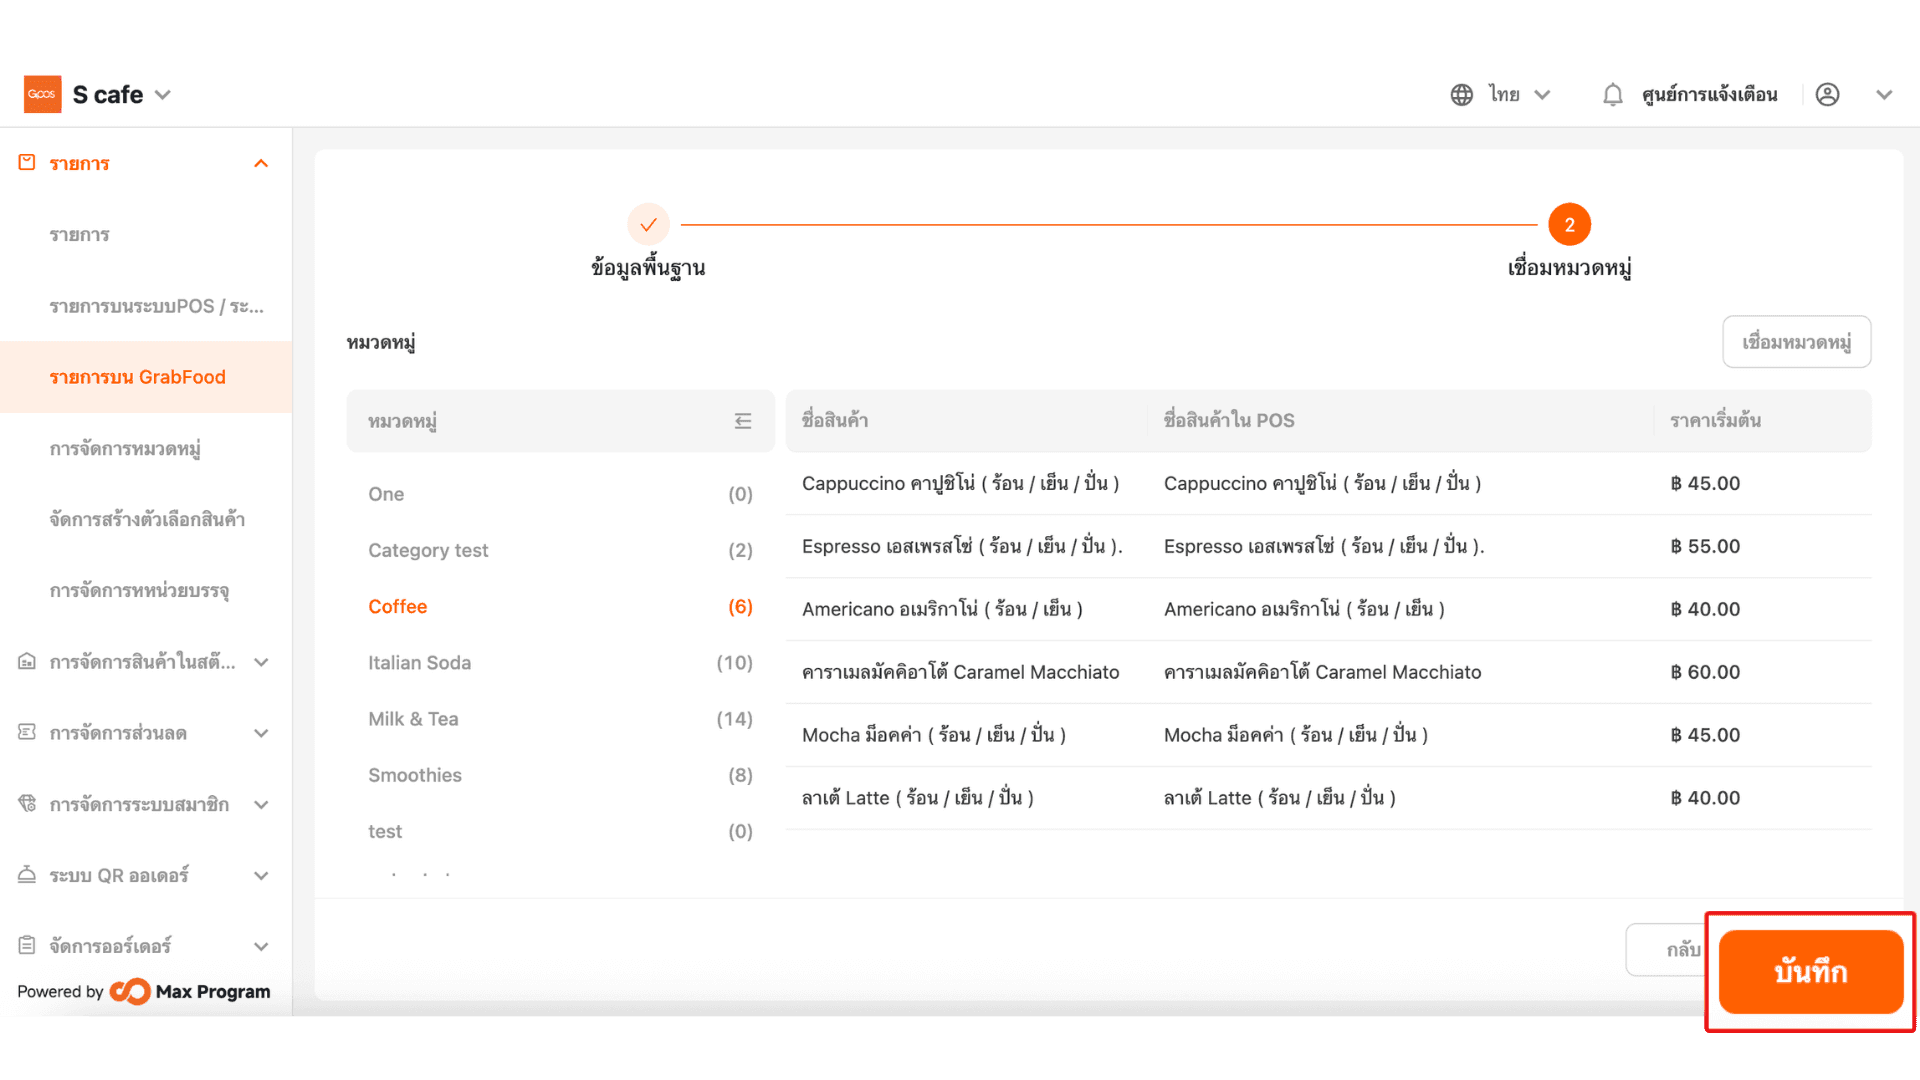Screen dimensions: 1920x1080
Task: Expand การจัดการระบบสมาชิก section
Action: (261, 805)
